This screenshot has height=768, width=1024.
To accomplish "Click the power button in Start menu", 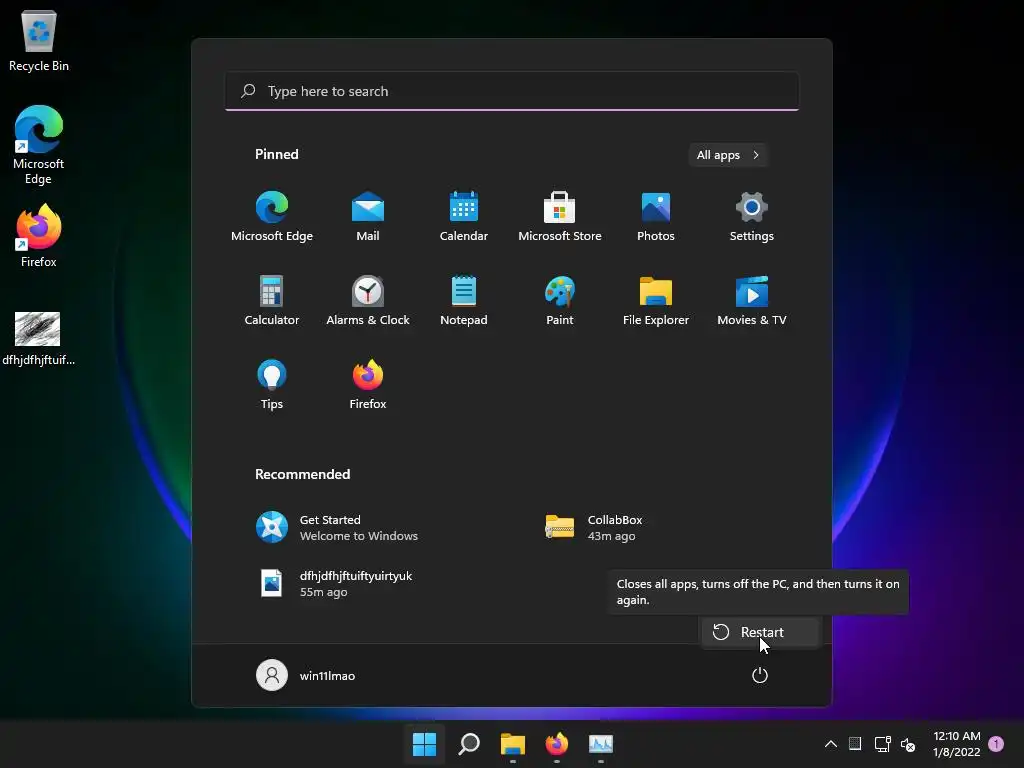I will coord(760,675).
